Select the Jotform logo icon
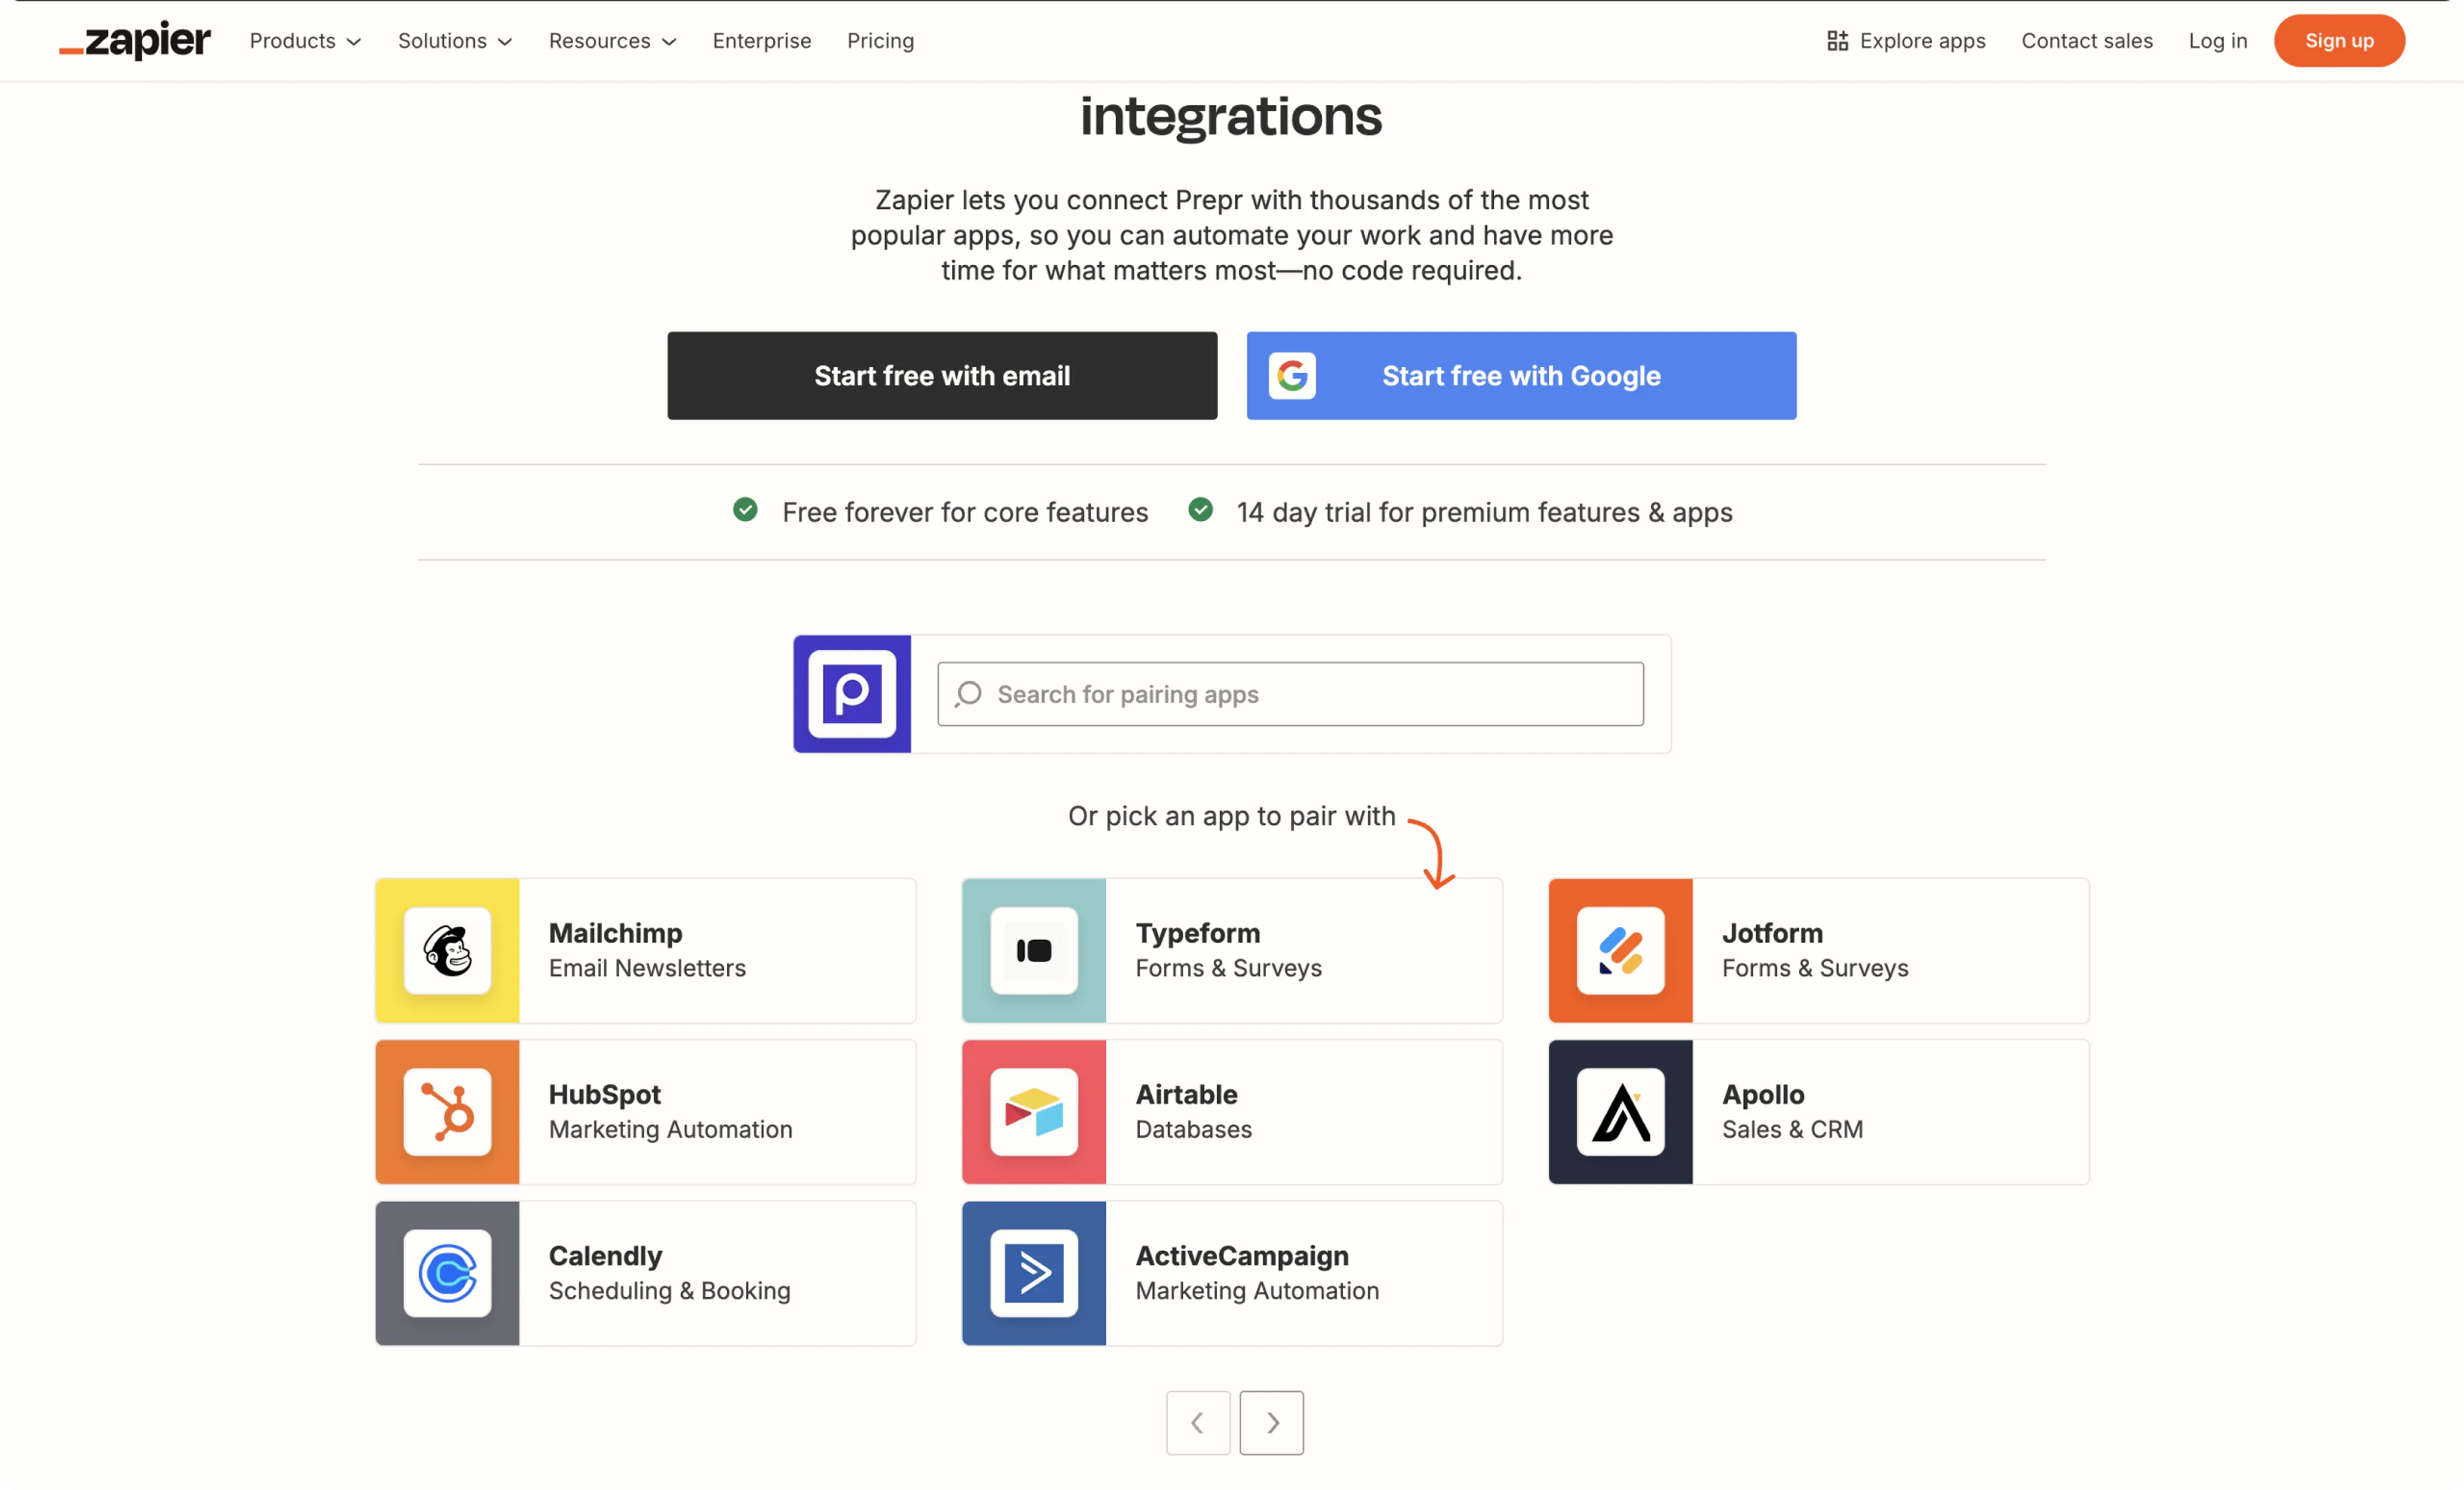Screen dimensions: 2464x1490 pos(1620,951)
